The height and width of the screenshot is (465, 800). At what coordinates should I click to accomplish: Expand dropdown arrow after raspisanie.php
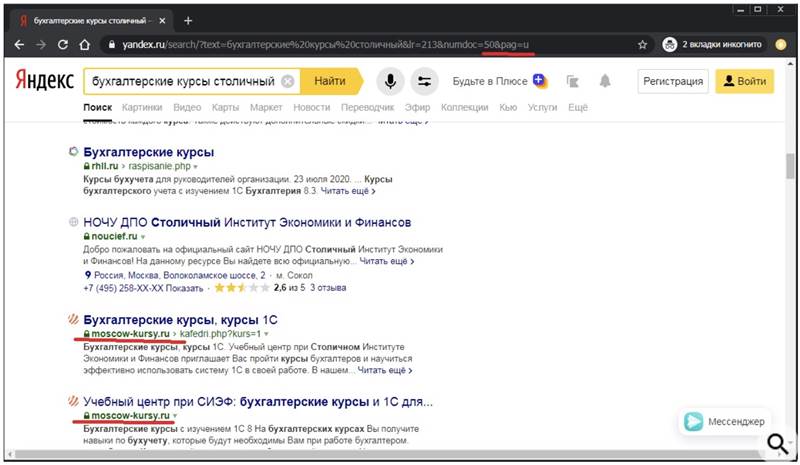195,167
